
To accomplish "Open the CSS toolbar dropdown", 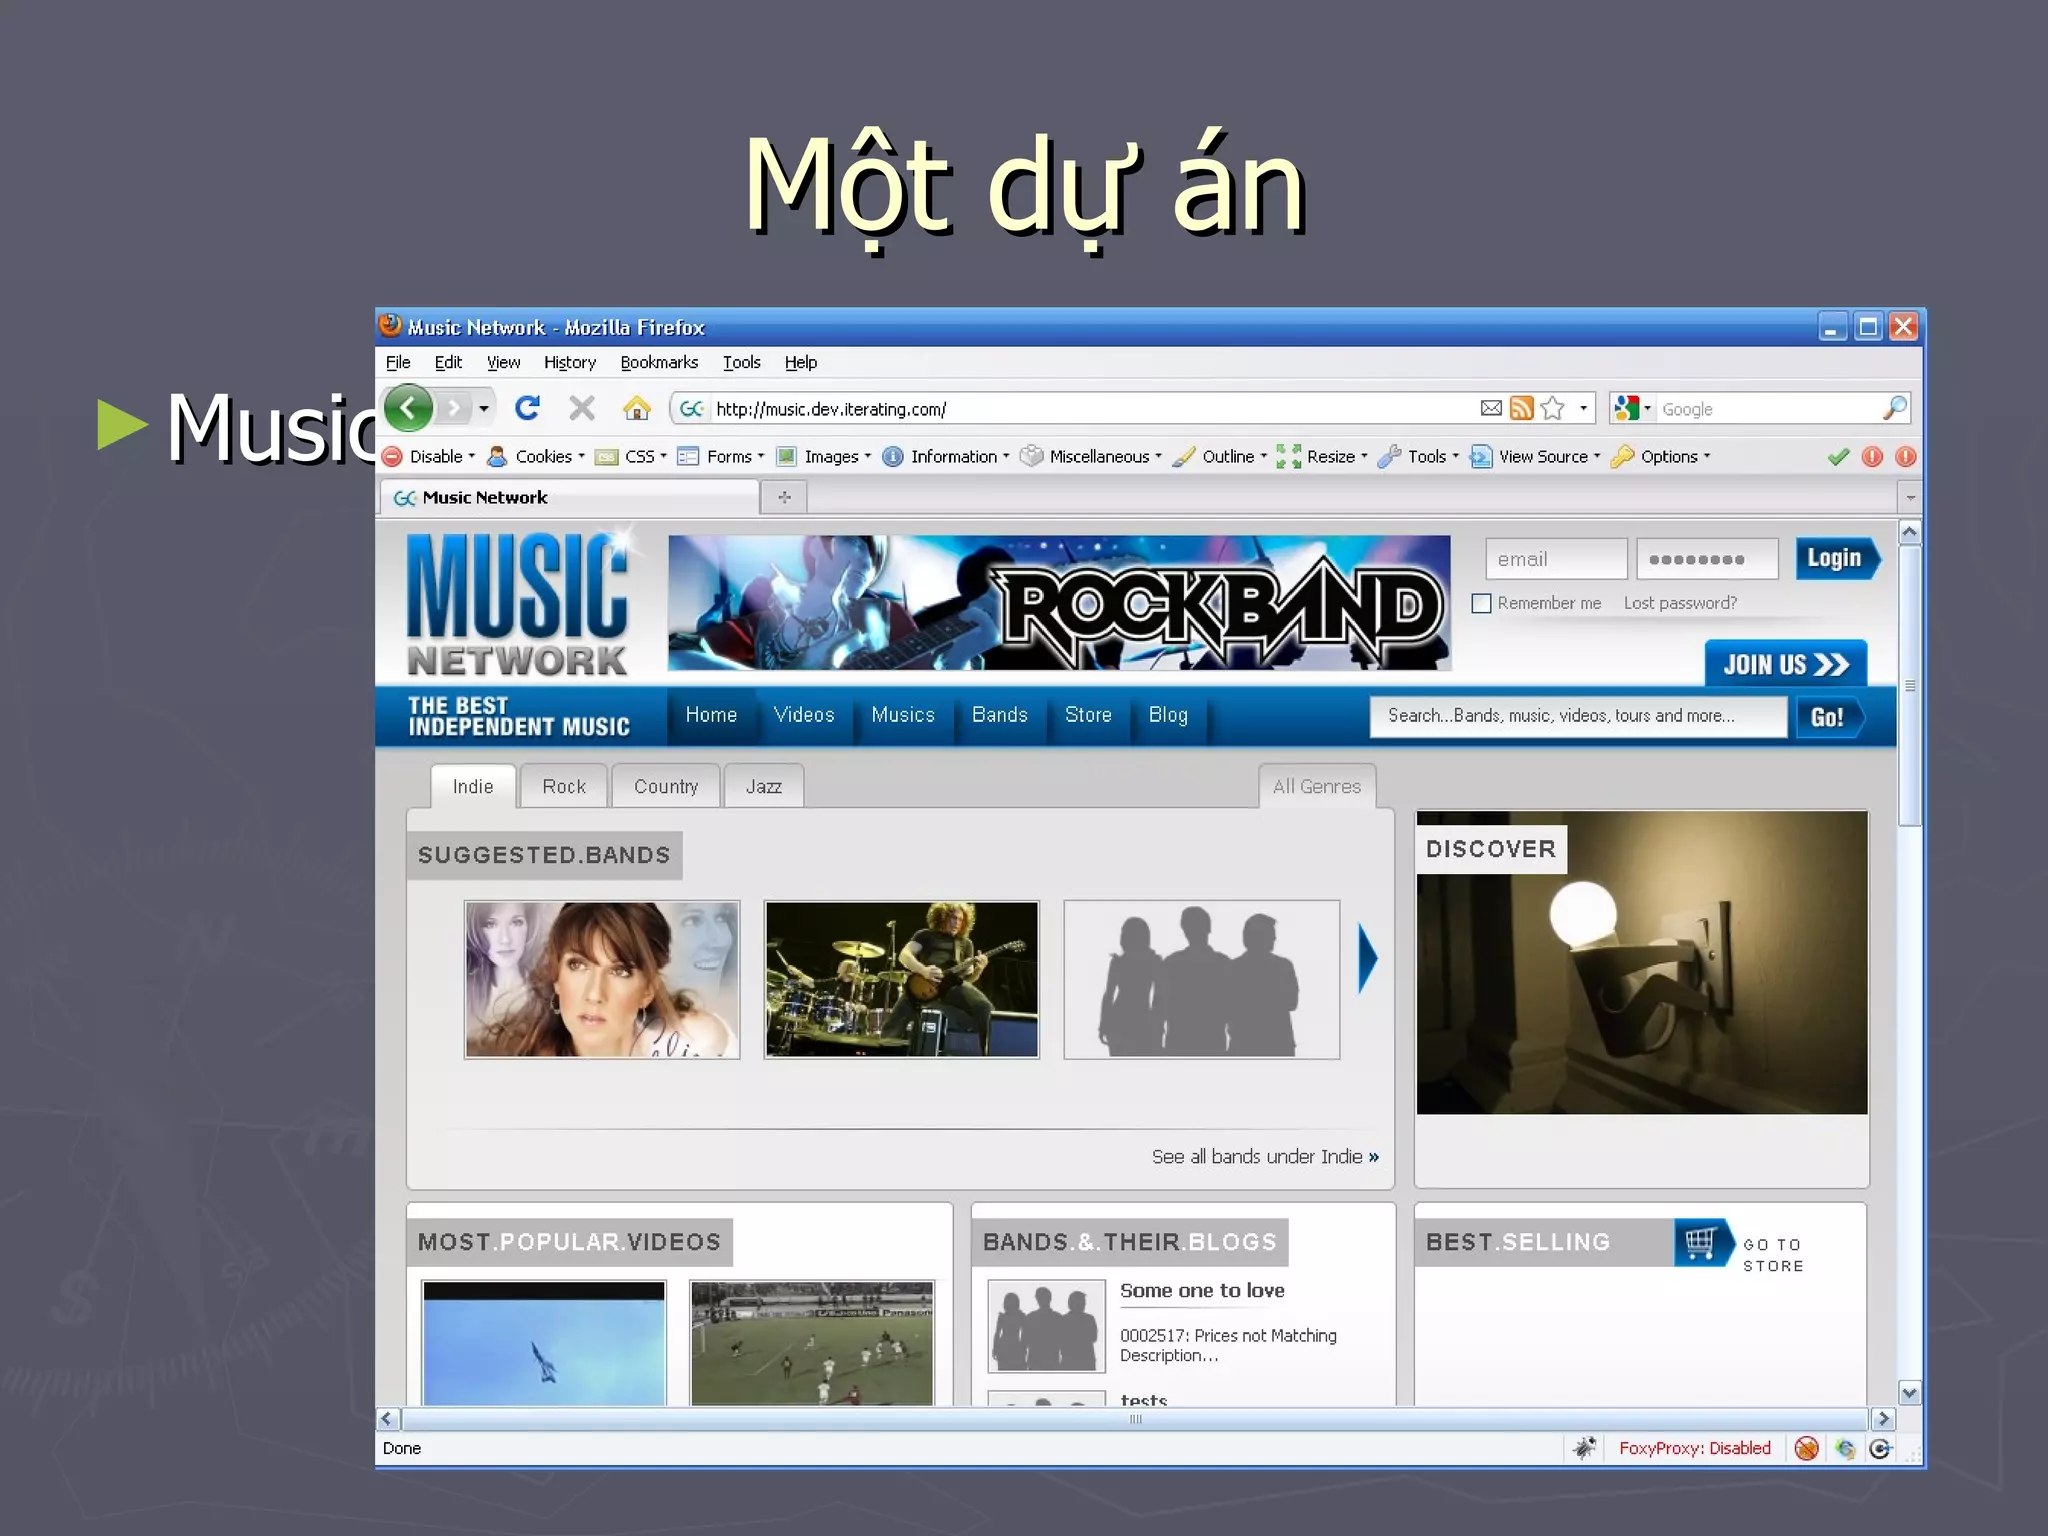I will pyautogui.click(x=631, y=457).
